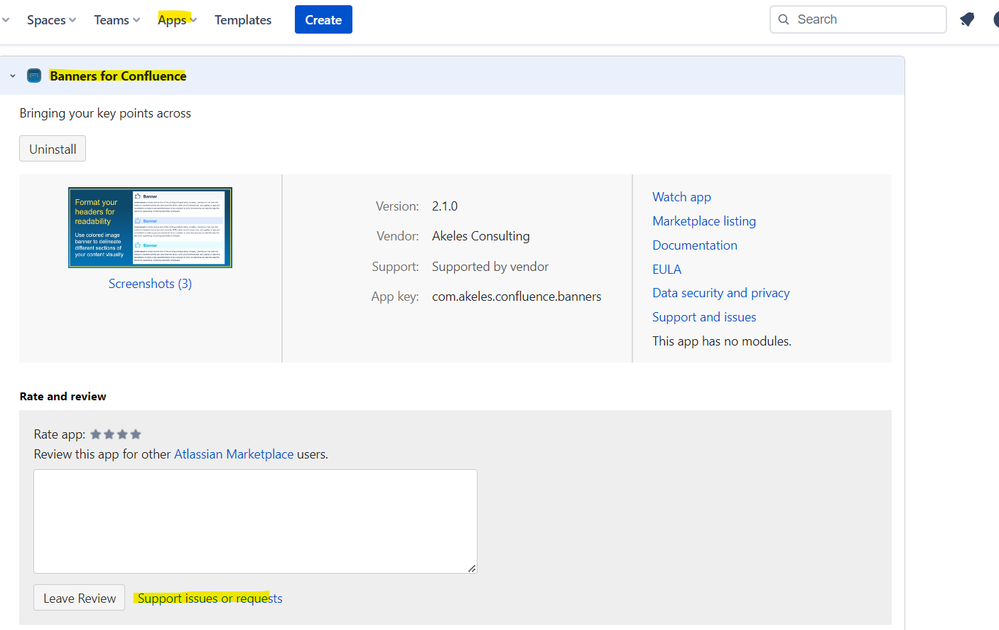
Task: Click the Banners for Confluence app icon
Action: pos(34,76)
